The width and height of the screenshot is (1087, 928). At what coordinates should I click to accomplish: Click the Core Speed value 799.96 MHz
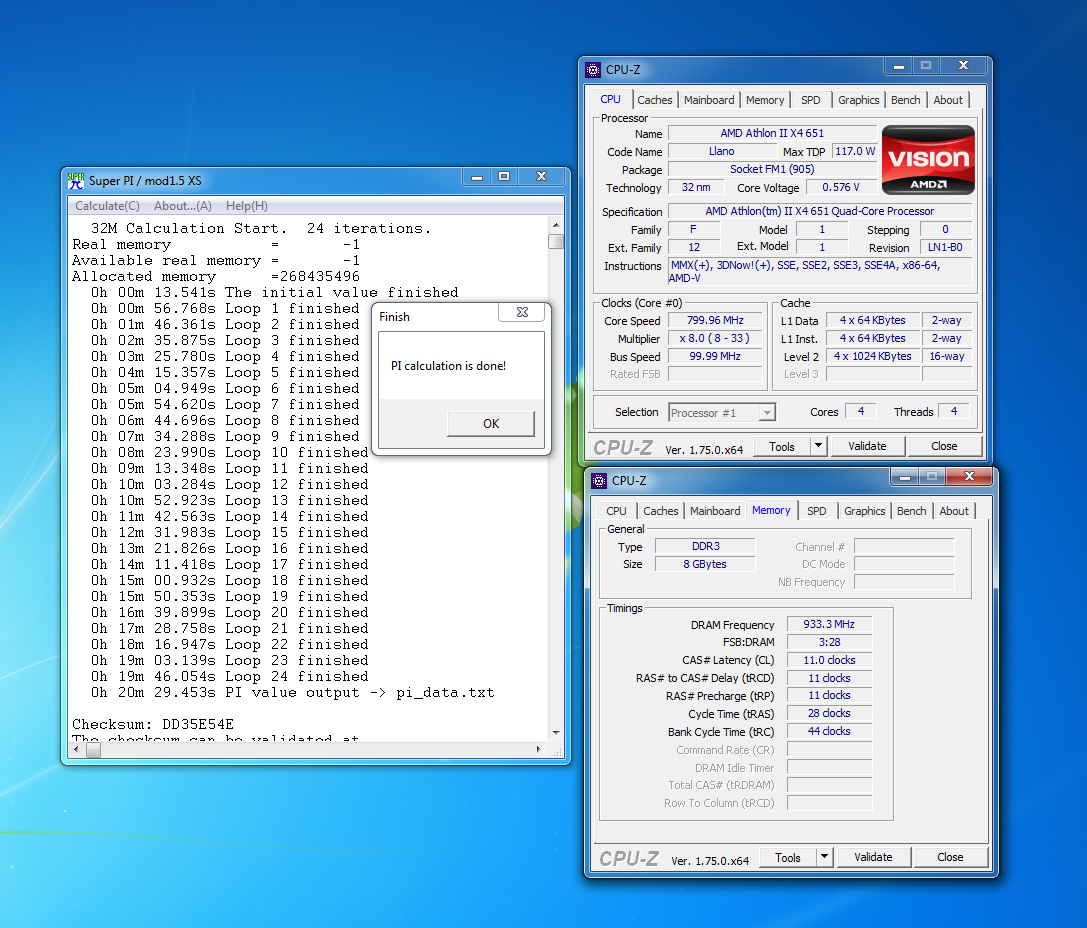pyautogui.click(x=715, y=320)
